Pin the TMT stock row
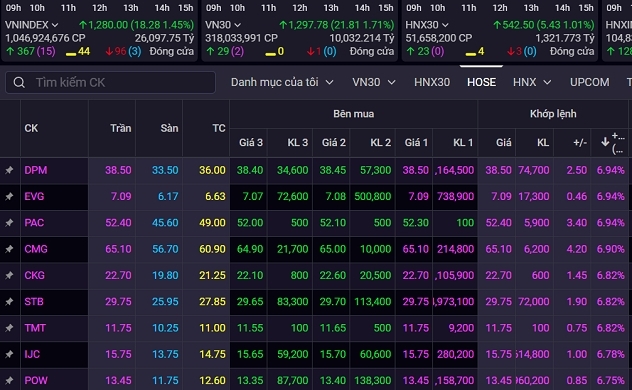Viewport: 632px width, 390px height. tap(9, 328)
